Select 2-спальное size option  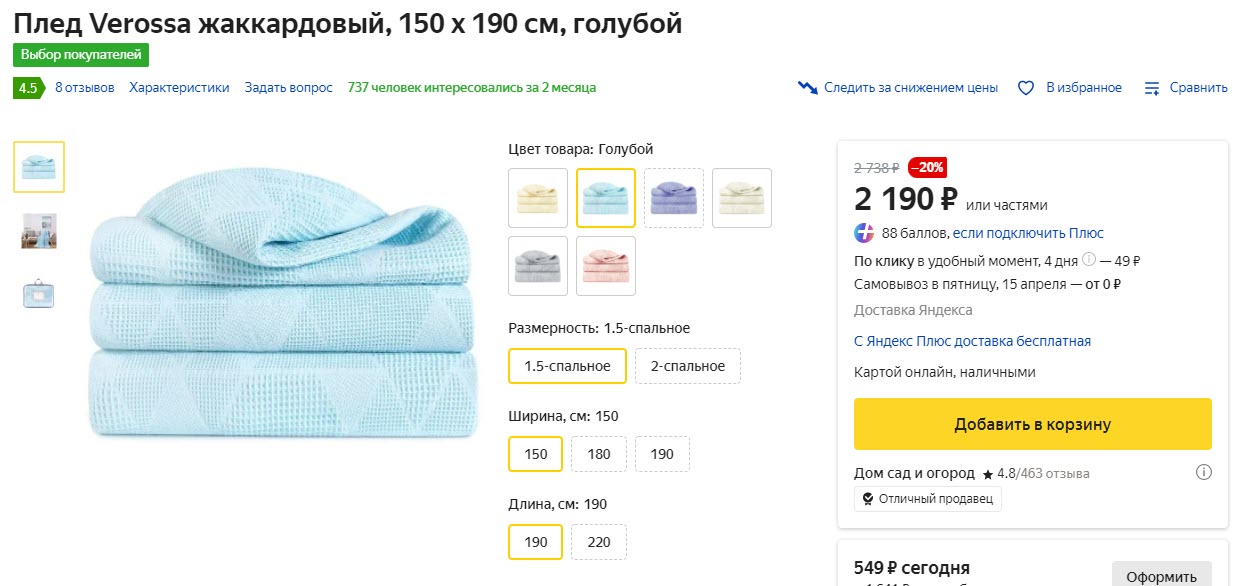tap(687, 366)
